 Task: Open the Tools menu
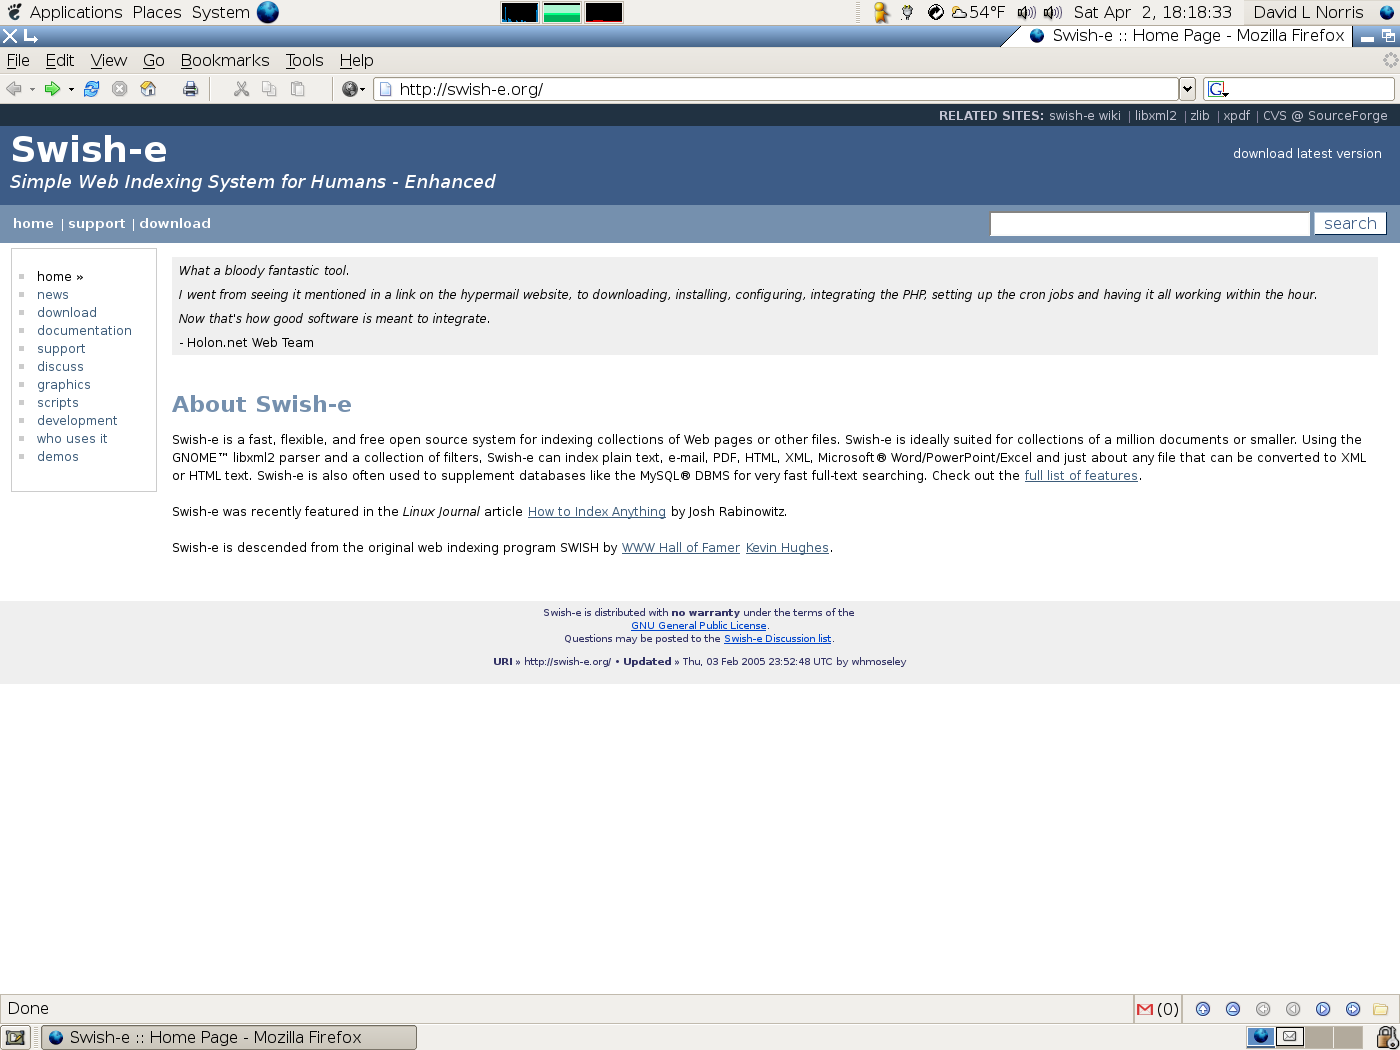[304, 61]
